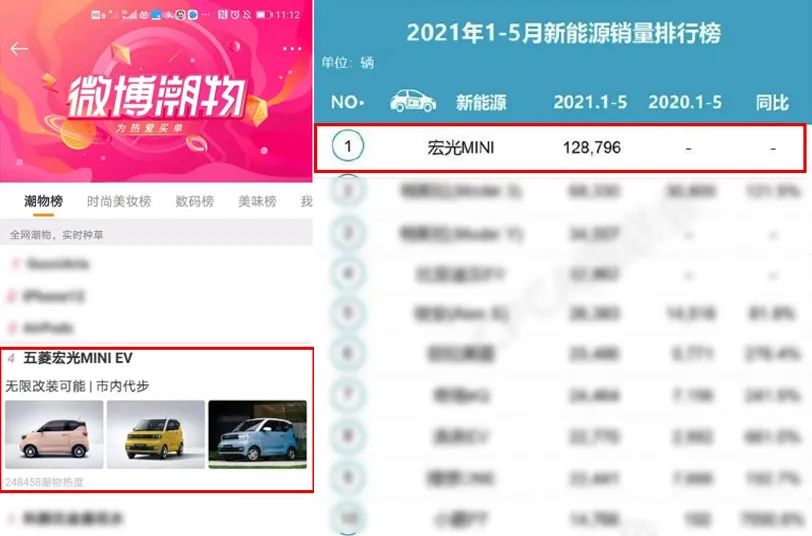Image resolution: width=812 pixels, height=536 pixels.
Task: Open the blue MINI EV car photo
Action: 257,434
